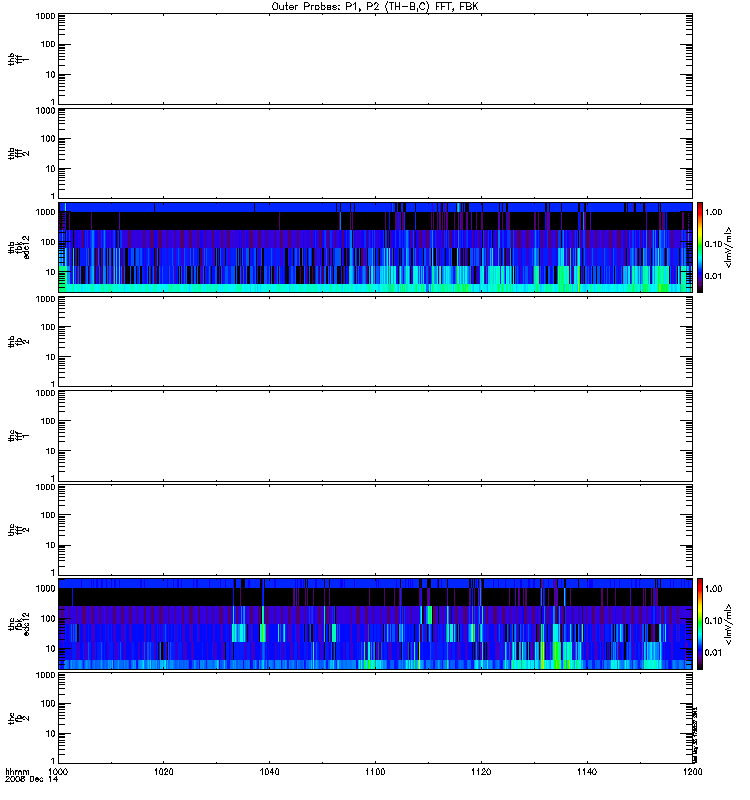The height and width of the screenshot is (800, 750).
Task: Click the 0.10 label on the thc color bar
Action: [714, 620]
